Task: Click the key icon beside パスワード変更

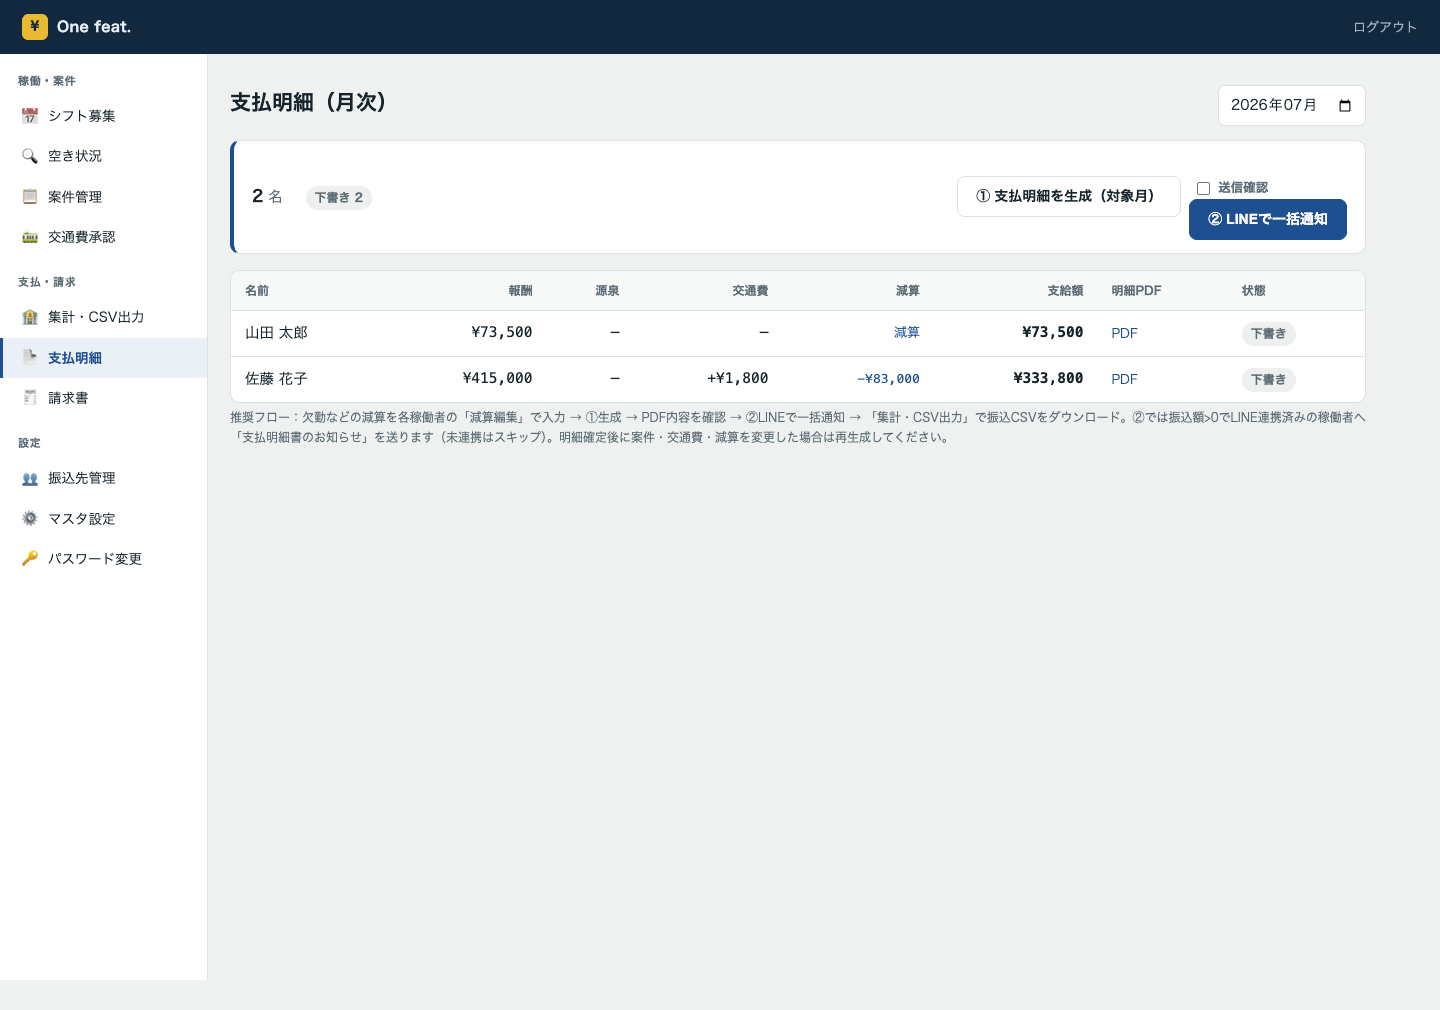Action: pyautogui.click(x=30, y=559)
